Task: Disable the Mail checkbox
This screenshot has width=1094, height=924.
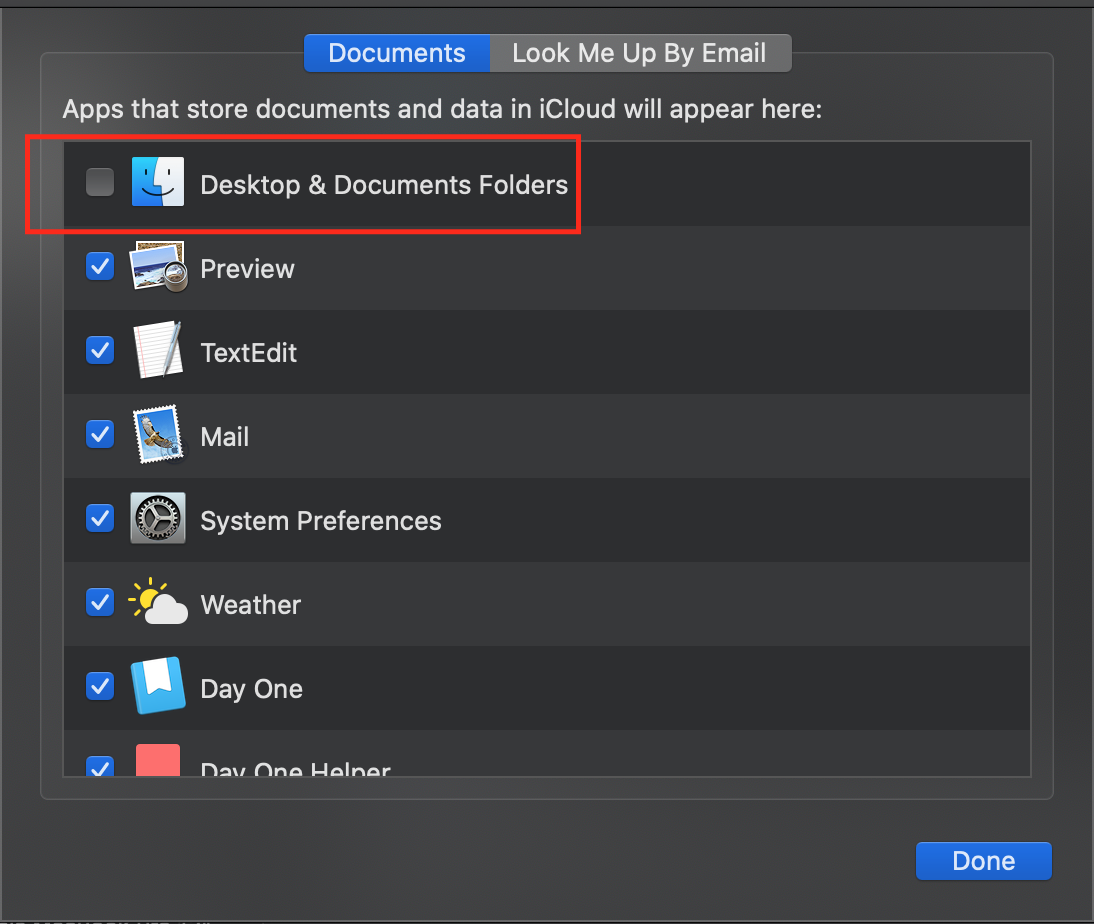Action: pyautogui.click(x=100, y=434)
